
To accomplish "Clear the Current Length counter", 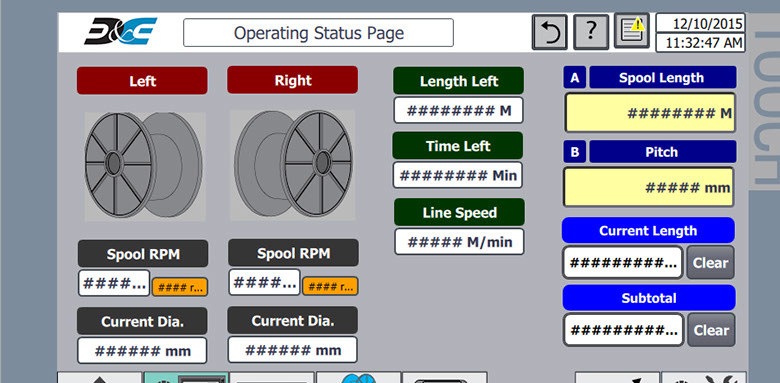I will click(710, 263).
